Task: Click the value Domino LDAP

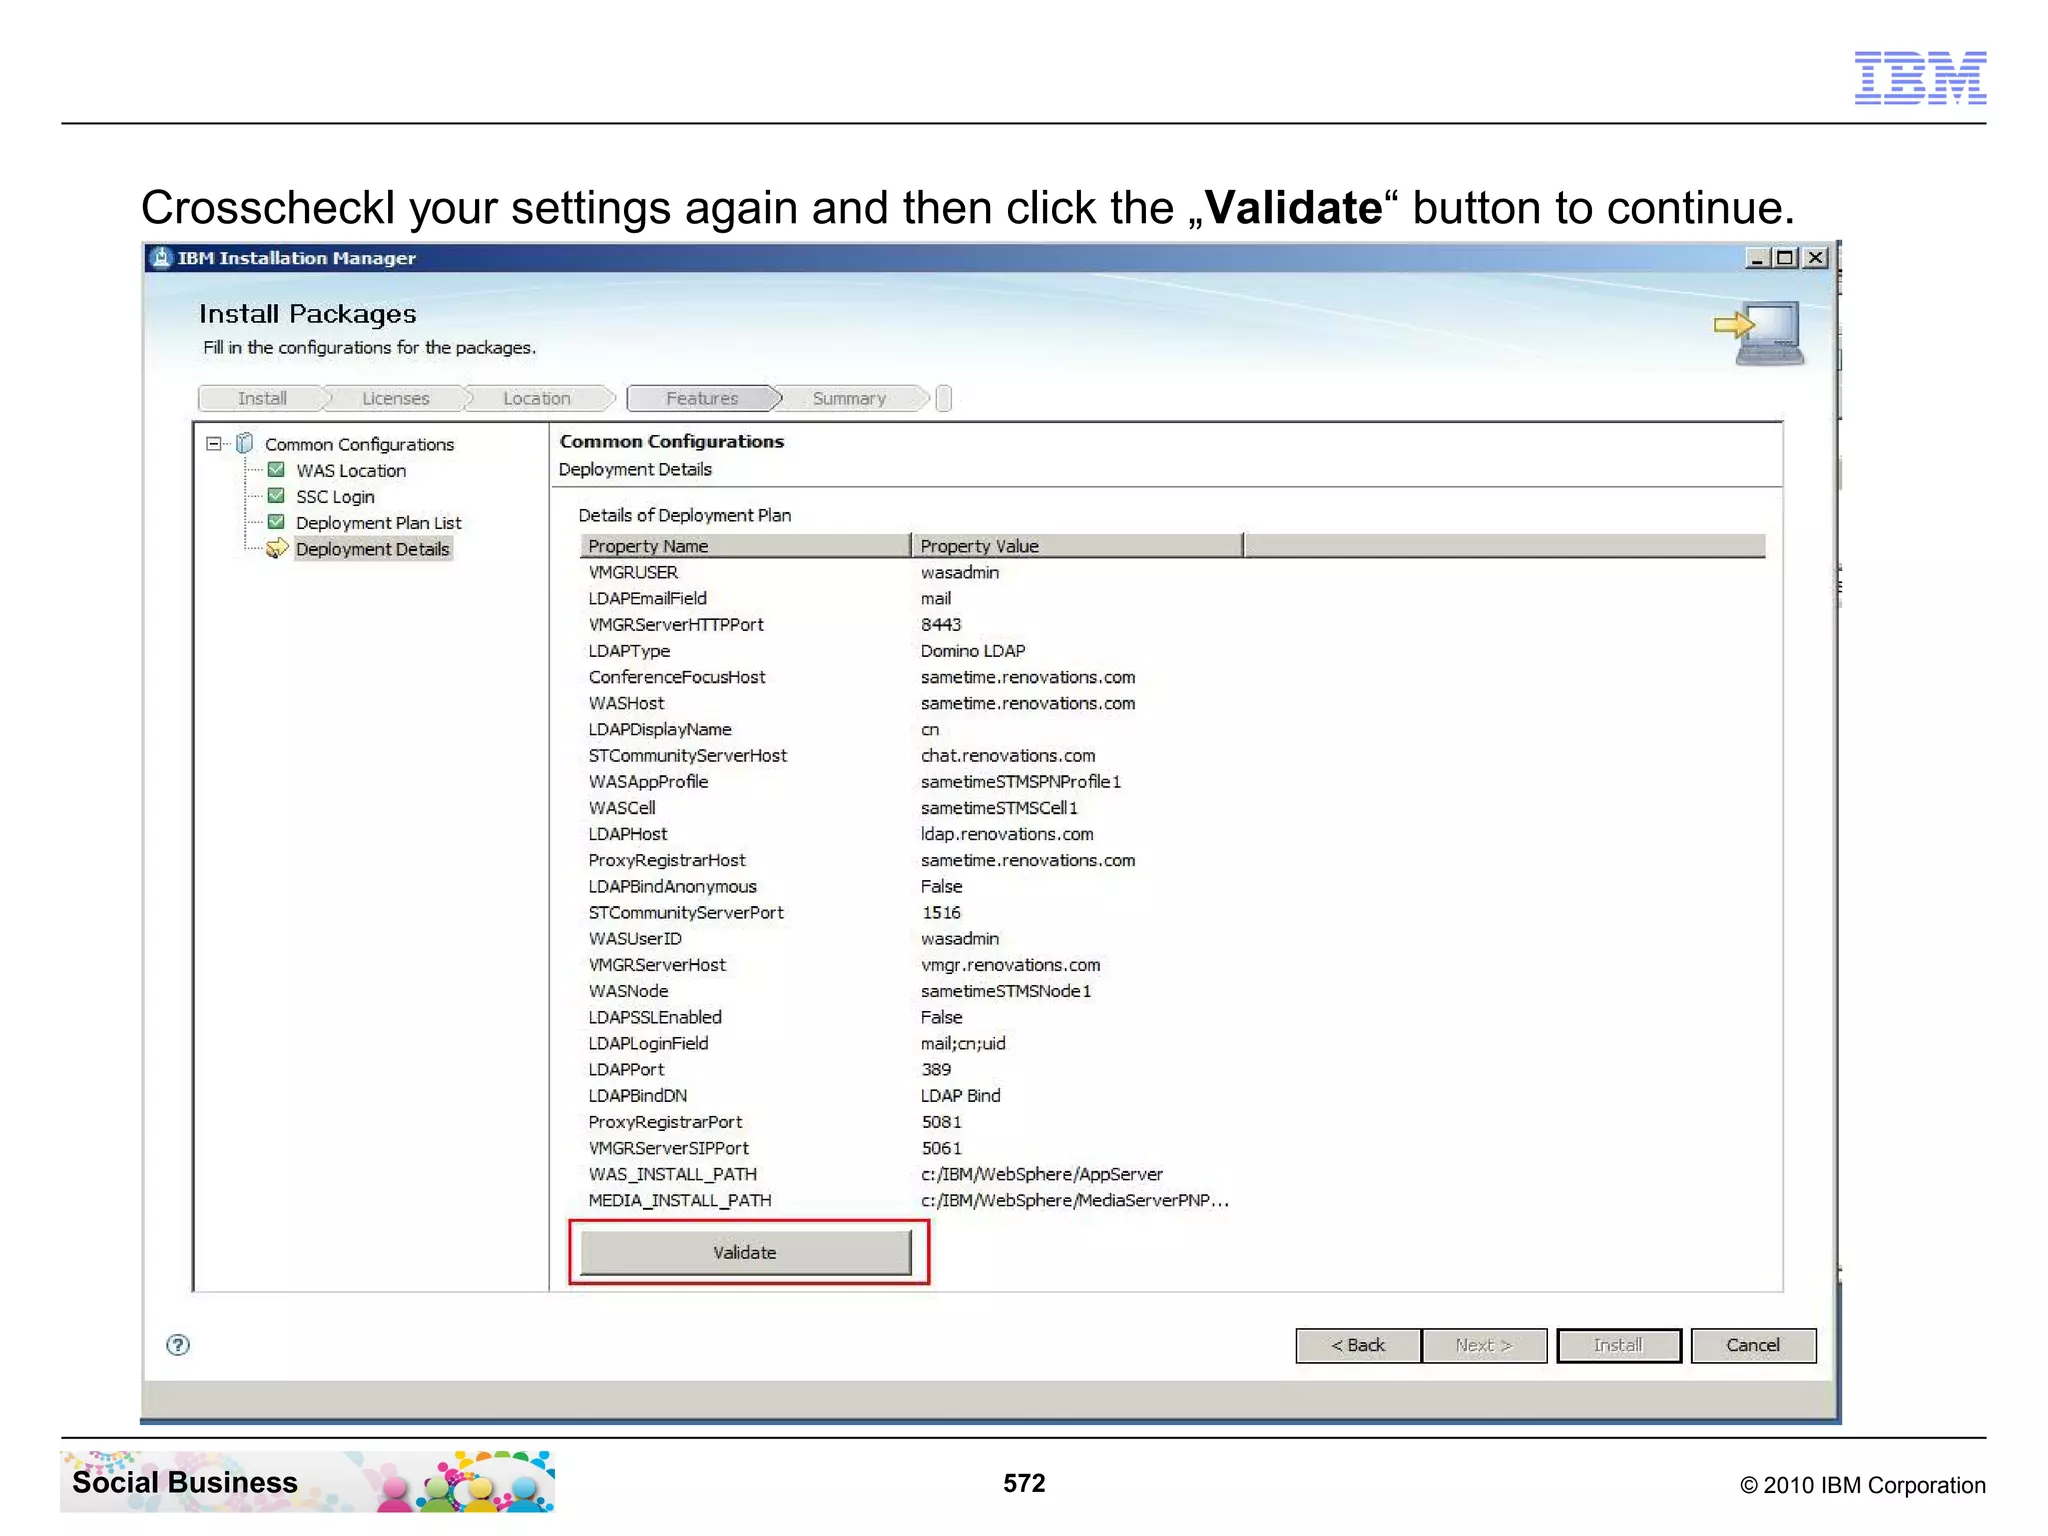Action: pyautogui.click(x=973, y=650)
